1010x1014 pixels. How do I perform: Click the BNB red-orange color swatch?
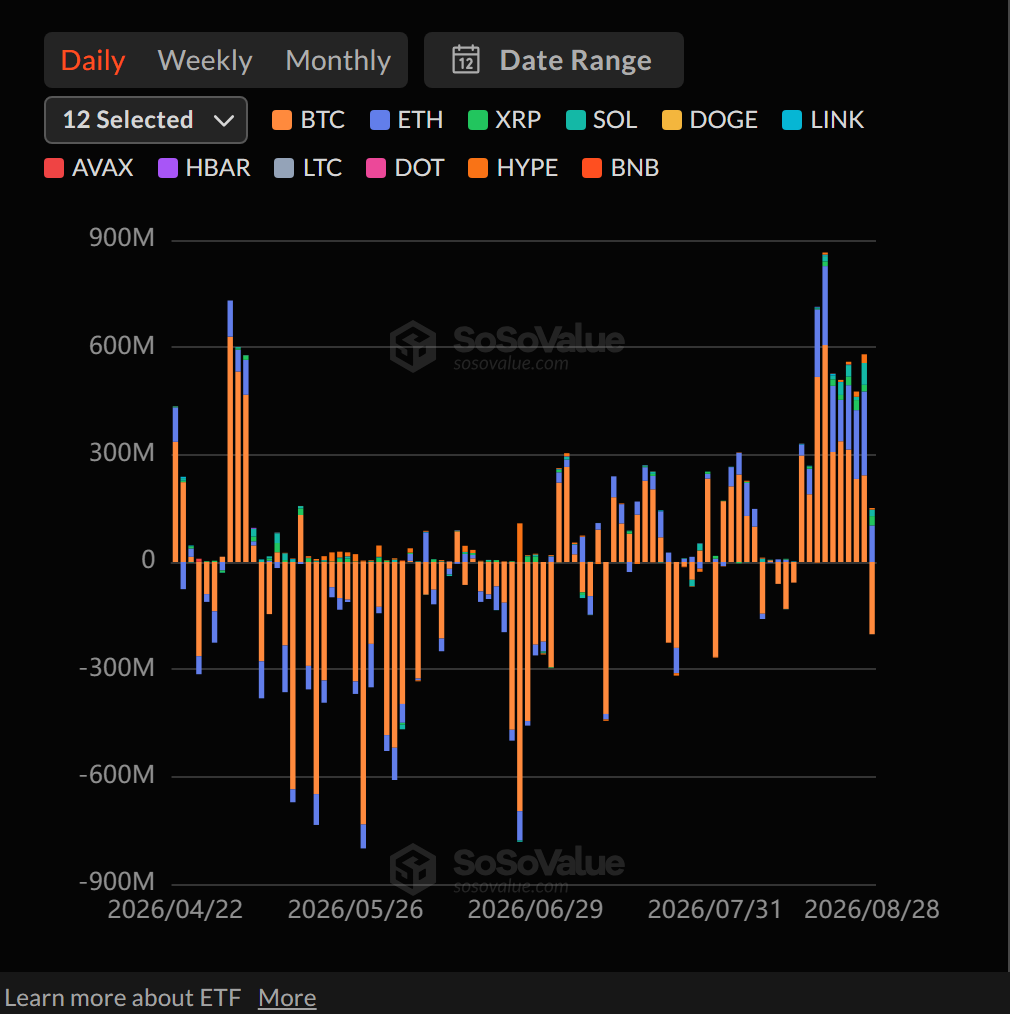click(x=592, y=168)
